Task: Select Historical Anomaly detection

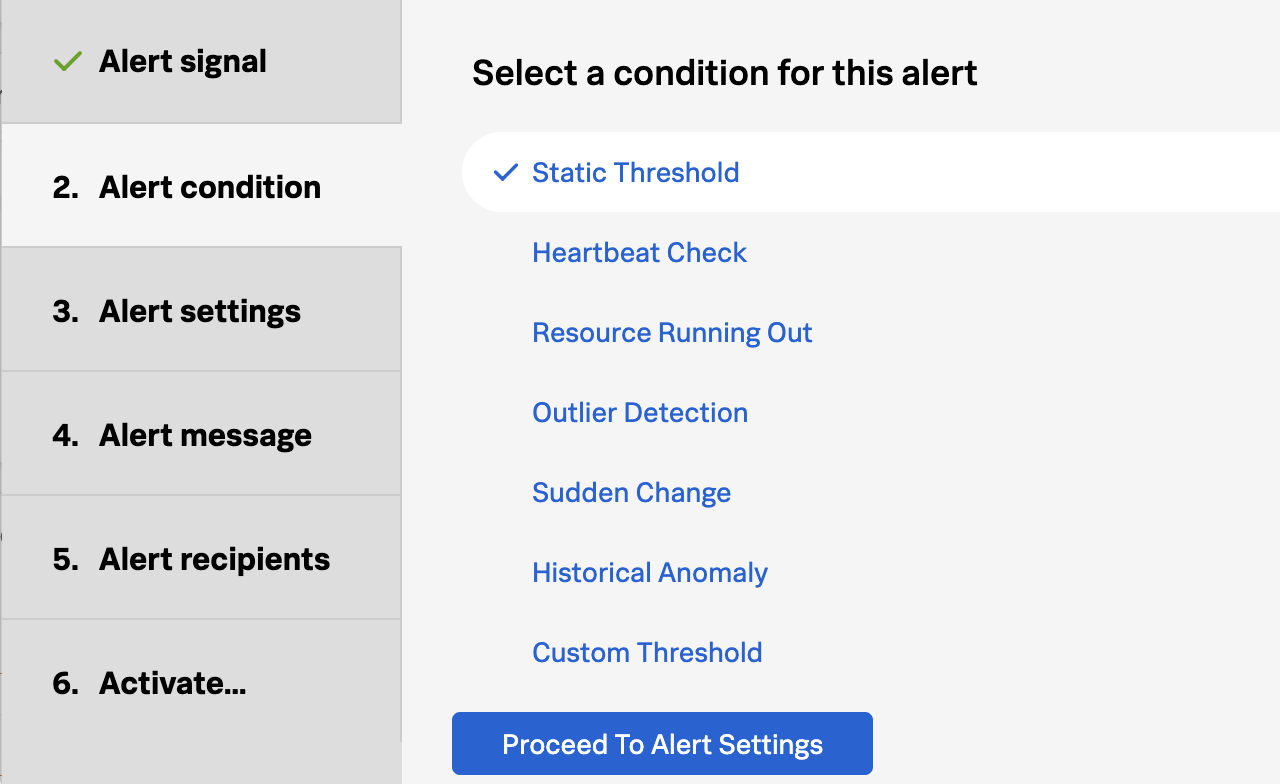Action: 649,572
